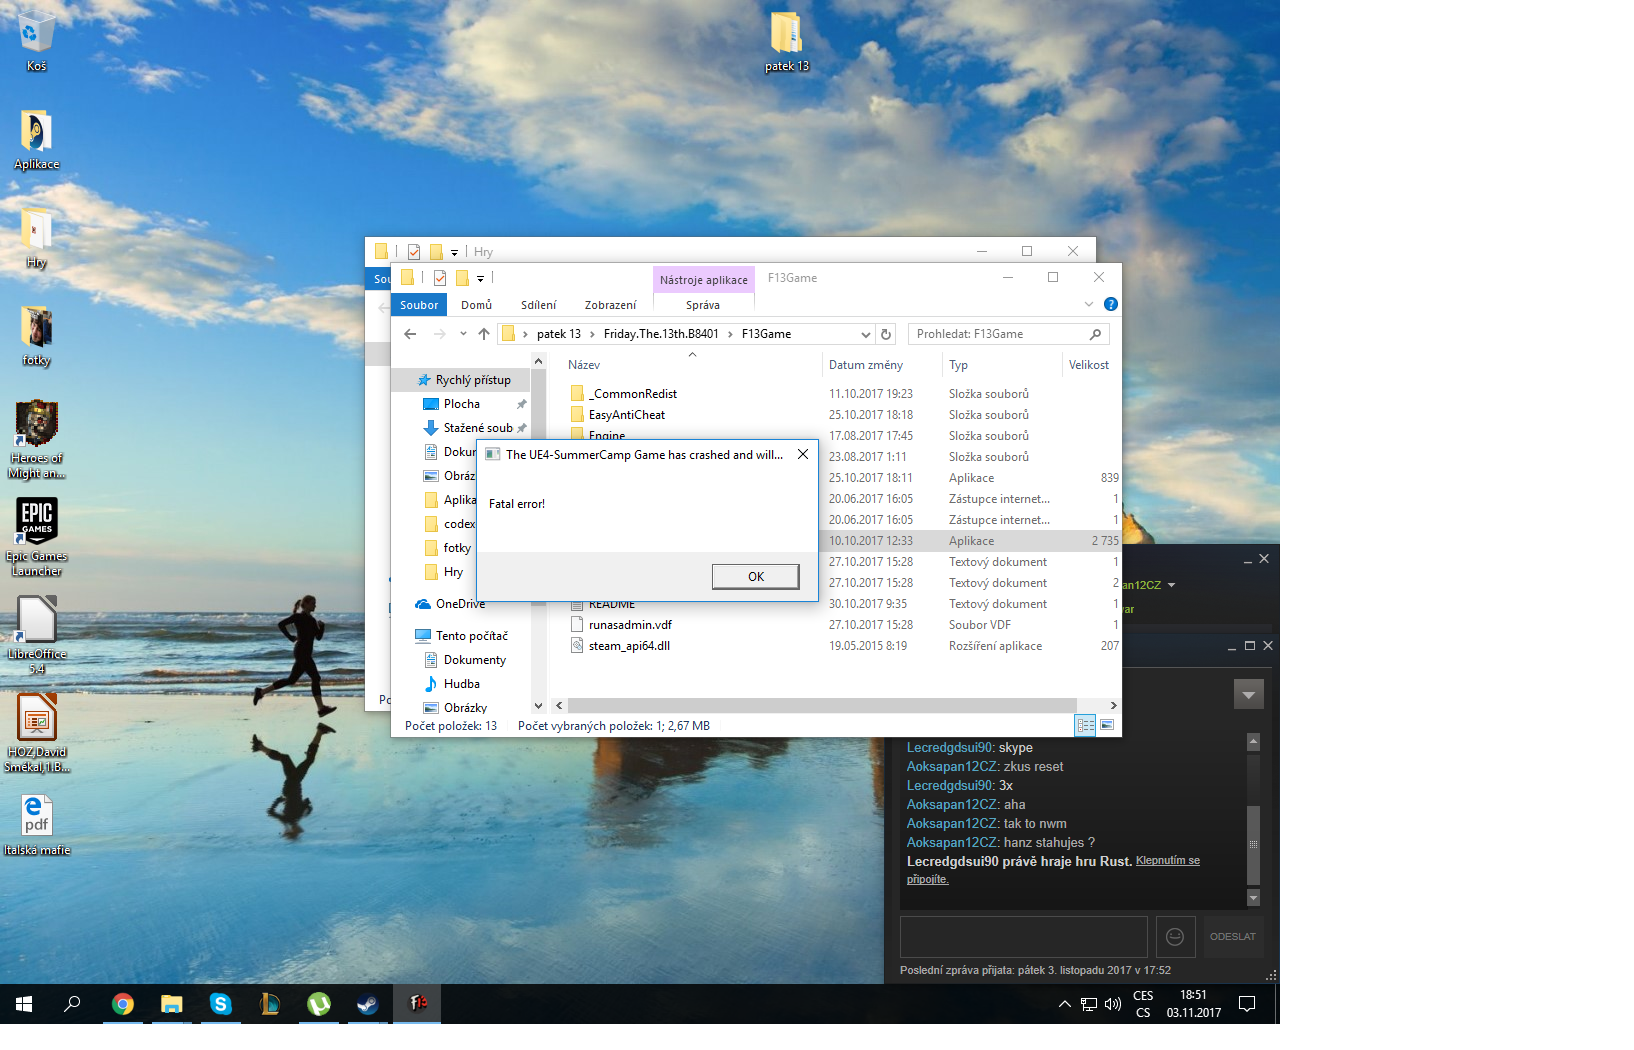
Task: Open the network icon in system tray
Action: [x=1089, y=1004]
